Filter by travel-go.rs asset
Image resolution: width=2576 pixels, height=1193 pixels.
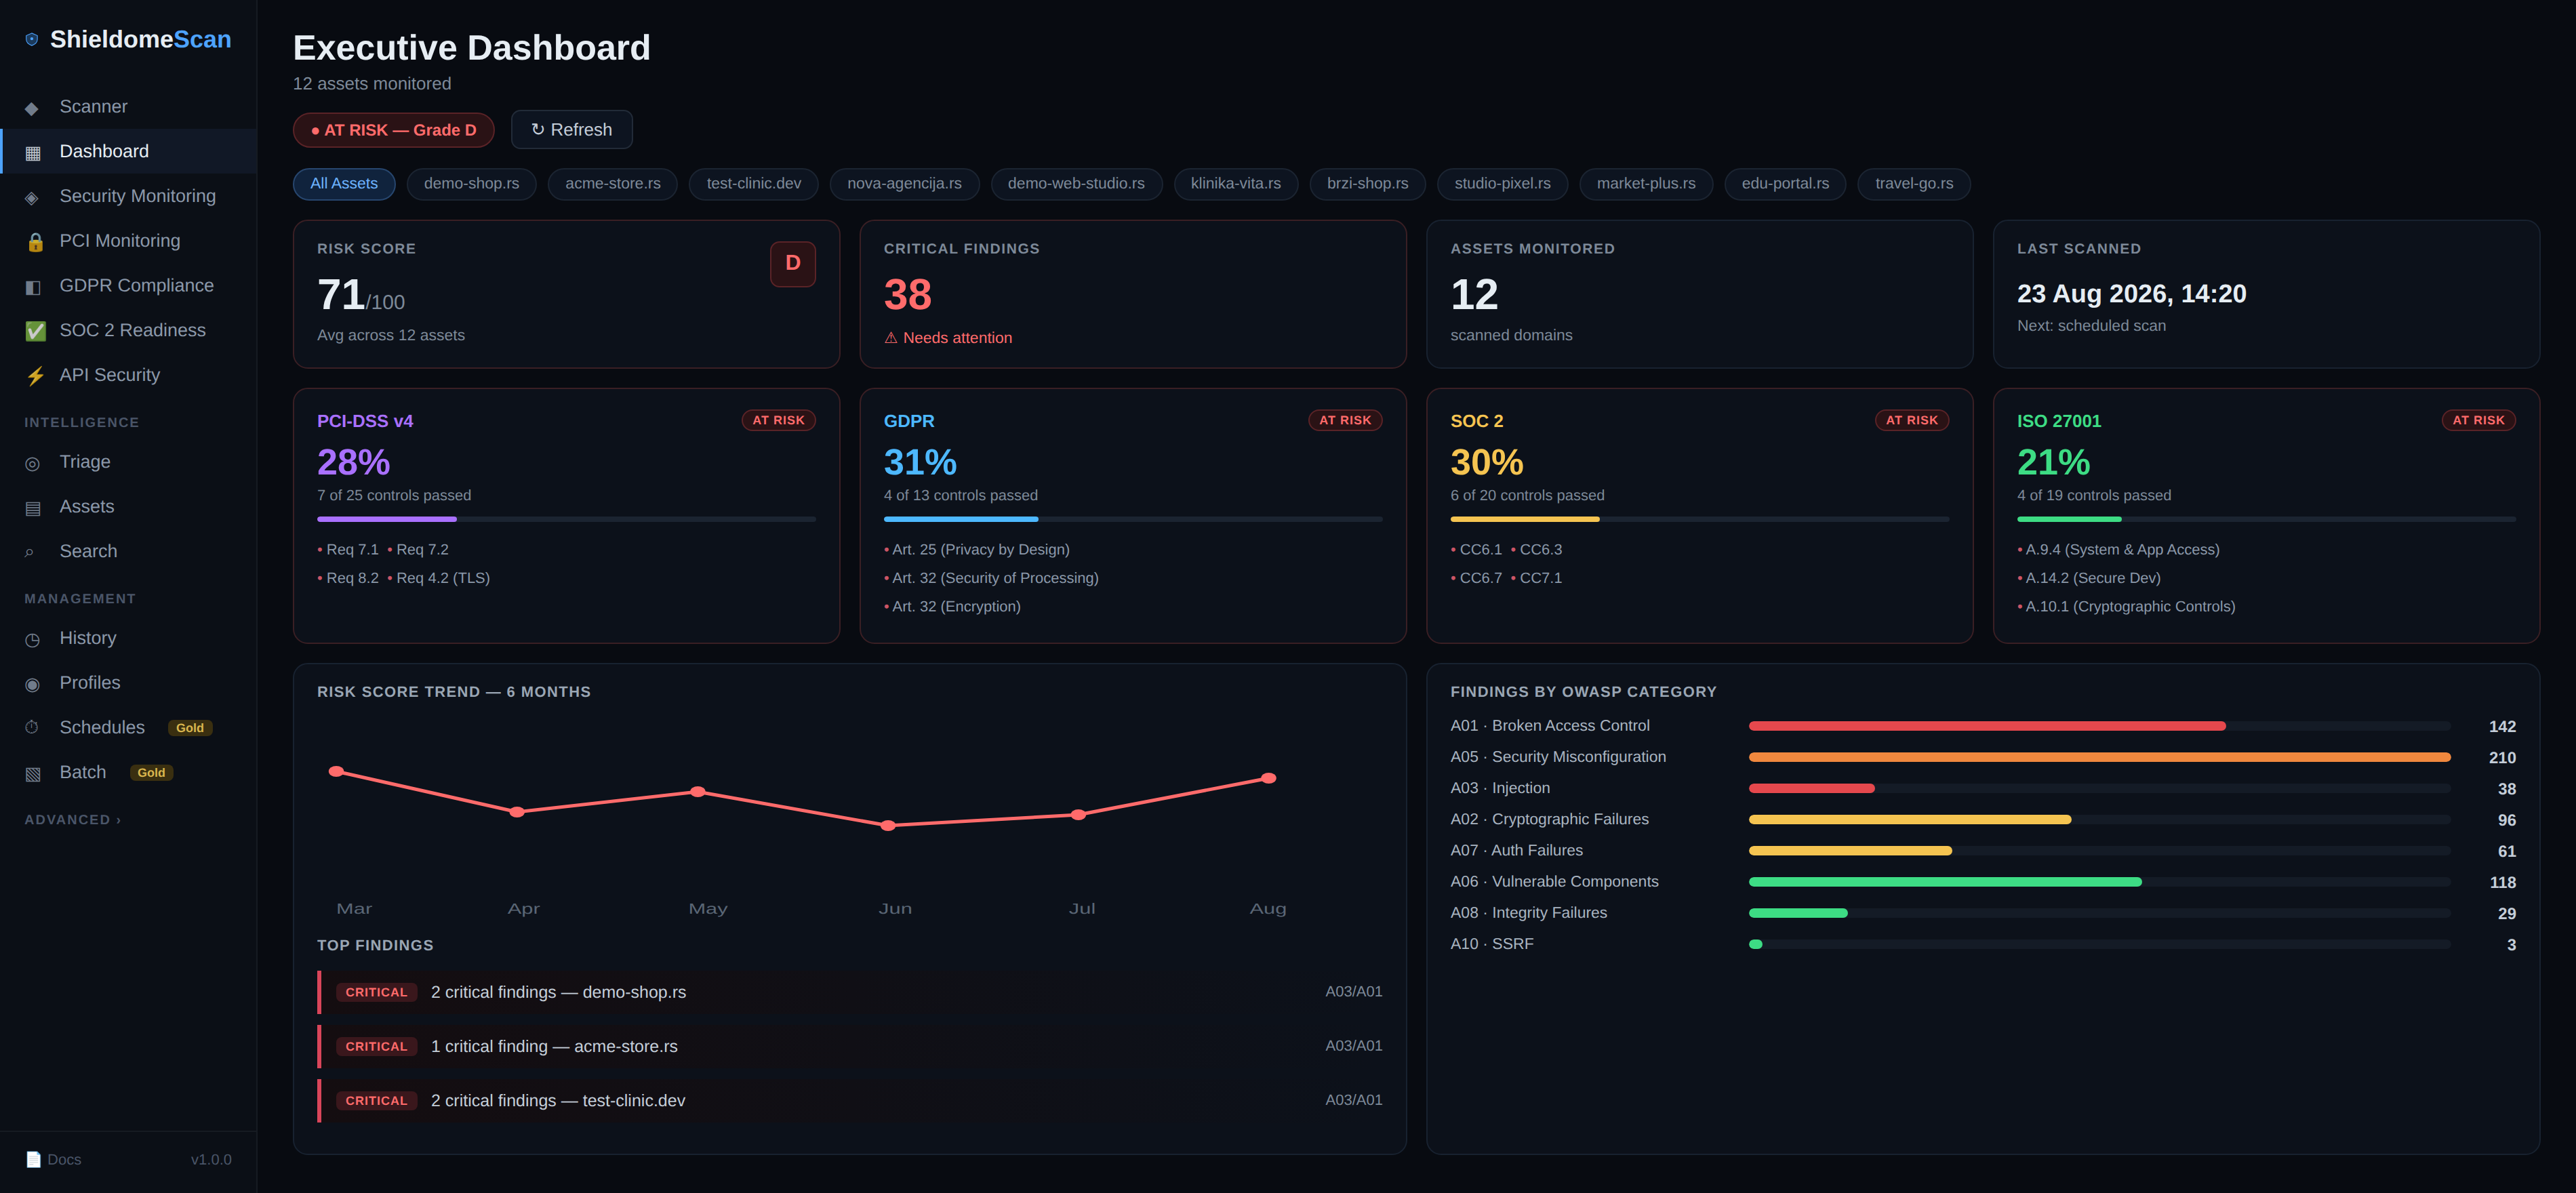point(1914,184)
